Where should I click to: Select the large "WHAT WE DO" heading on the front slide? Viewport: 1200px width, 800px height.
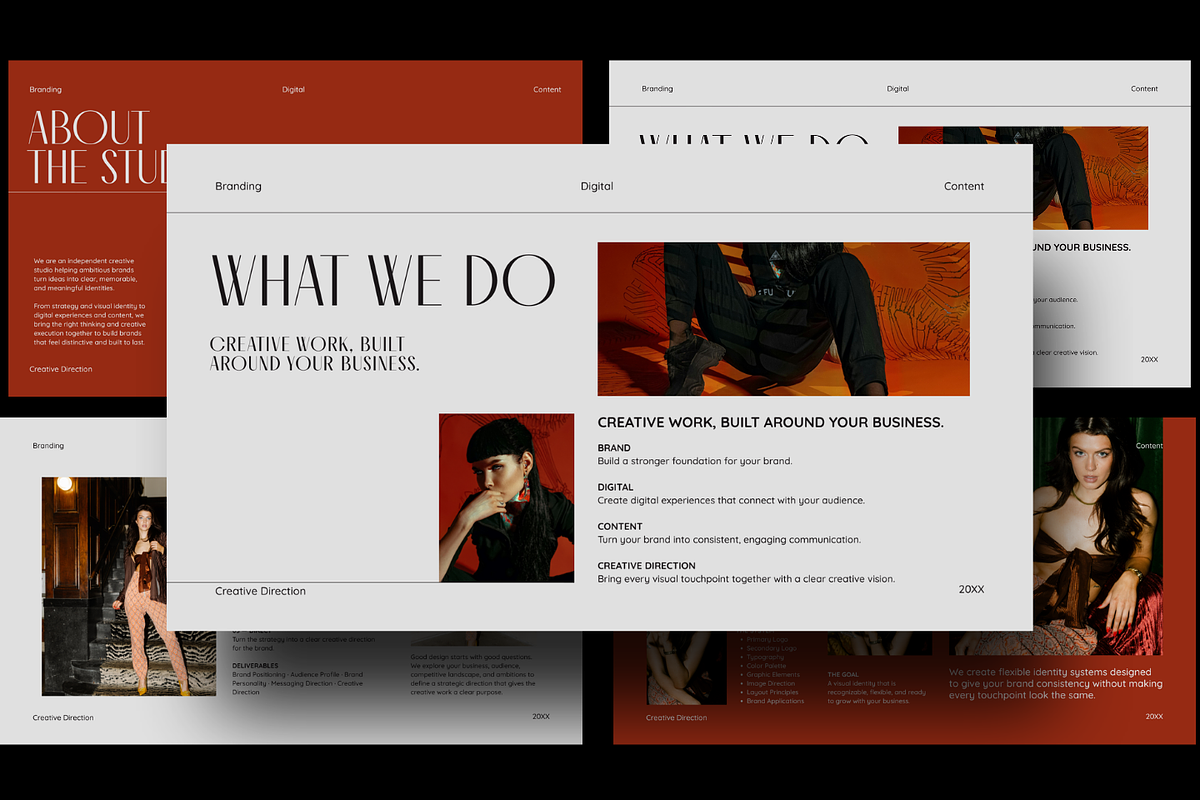tap(383, 280)
